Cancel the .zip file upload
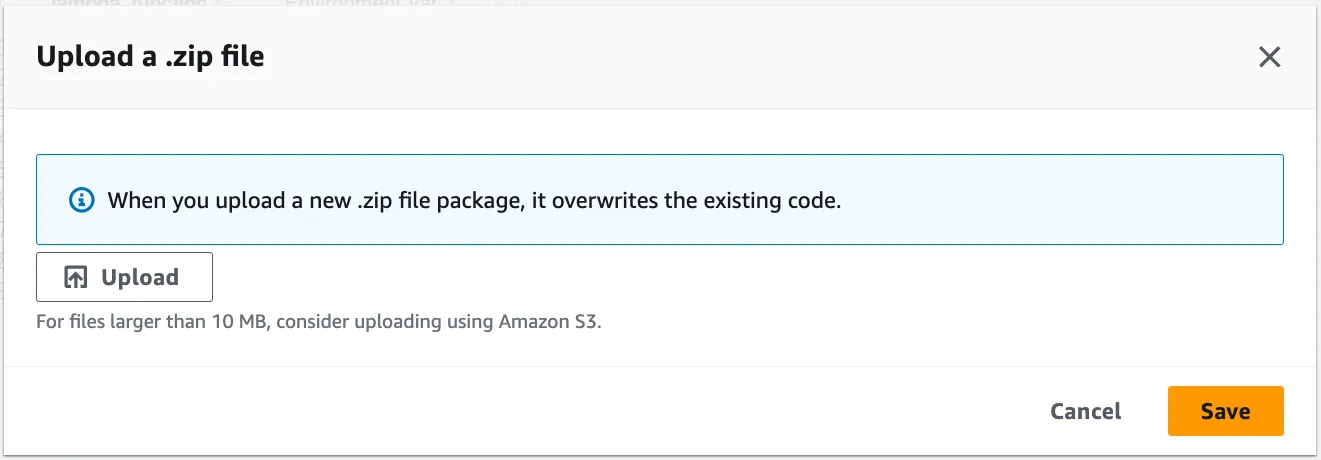Viewport: 1321px width, 460px height. (1085, 411)
